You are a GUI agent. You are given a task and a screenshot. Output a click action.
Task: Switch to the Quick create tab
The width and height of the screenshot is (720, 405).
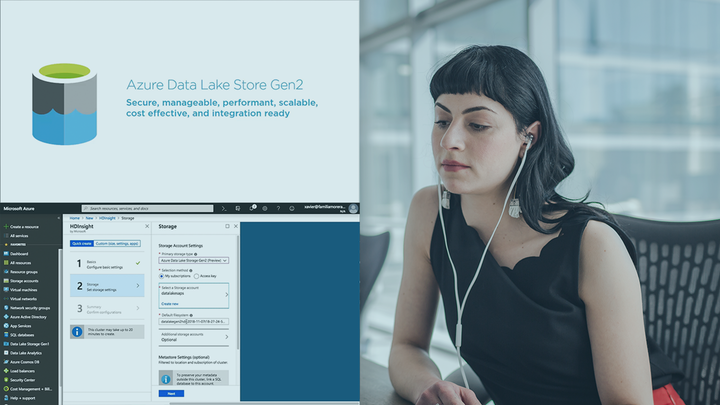pyautogui.click(x=82, y=244)
